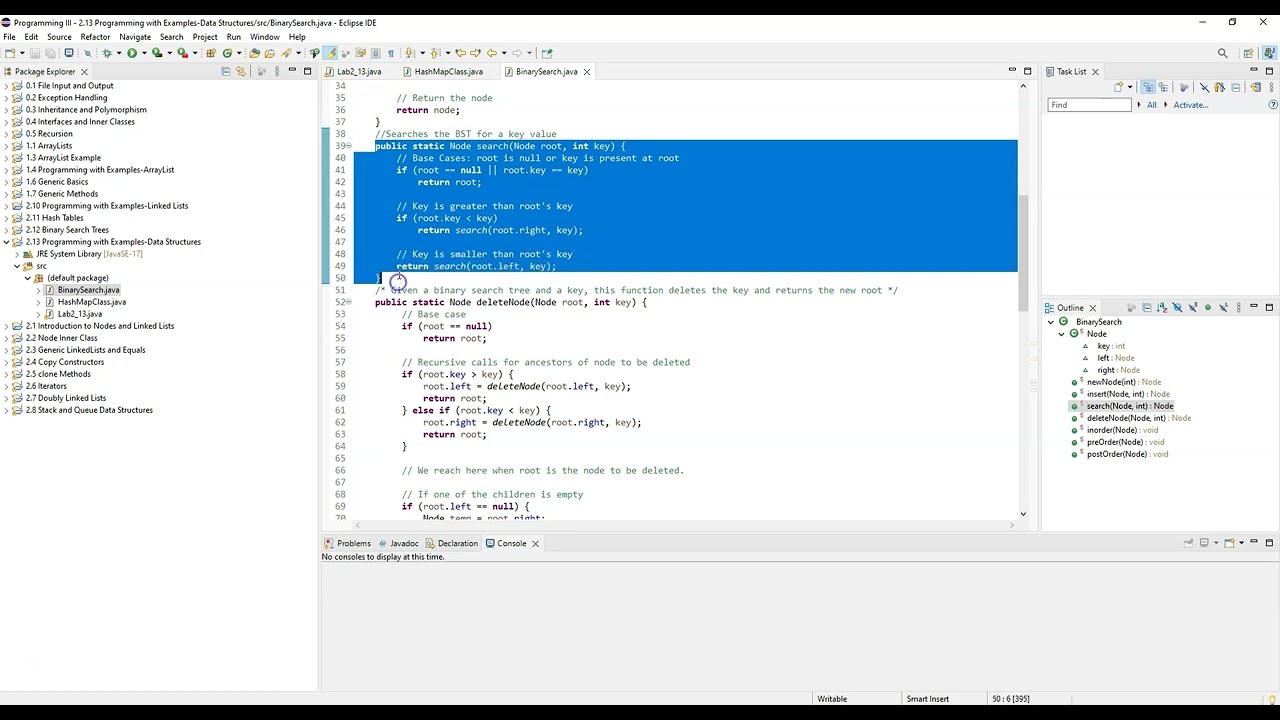Click Open Console icon in Console view
The width and height of the screenshot is (1280, 720).
point(1230,543)
